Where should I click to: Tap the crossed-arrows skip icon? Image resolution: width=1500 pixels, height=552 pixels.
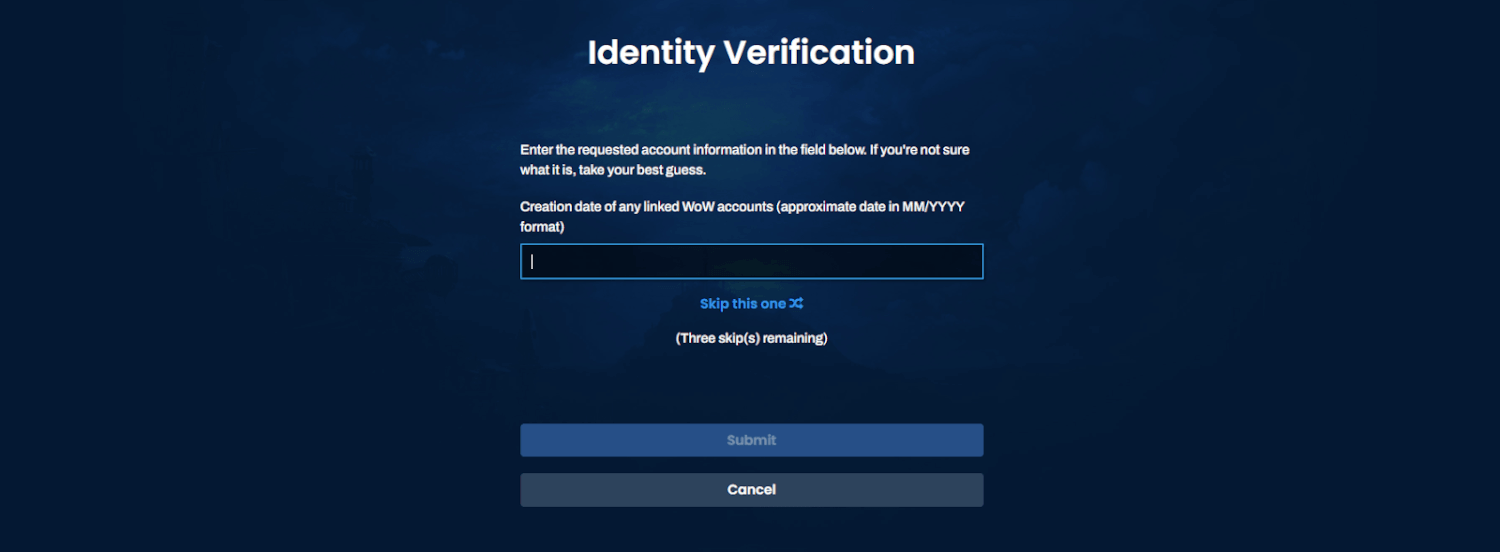click(x=796, y=303)
